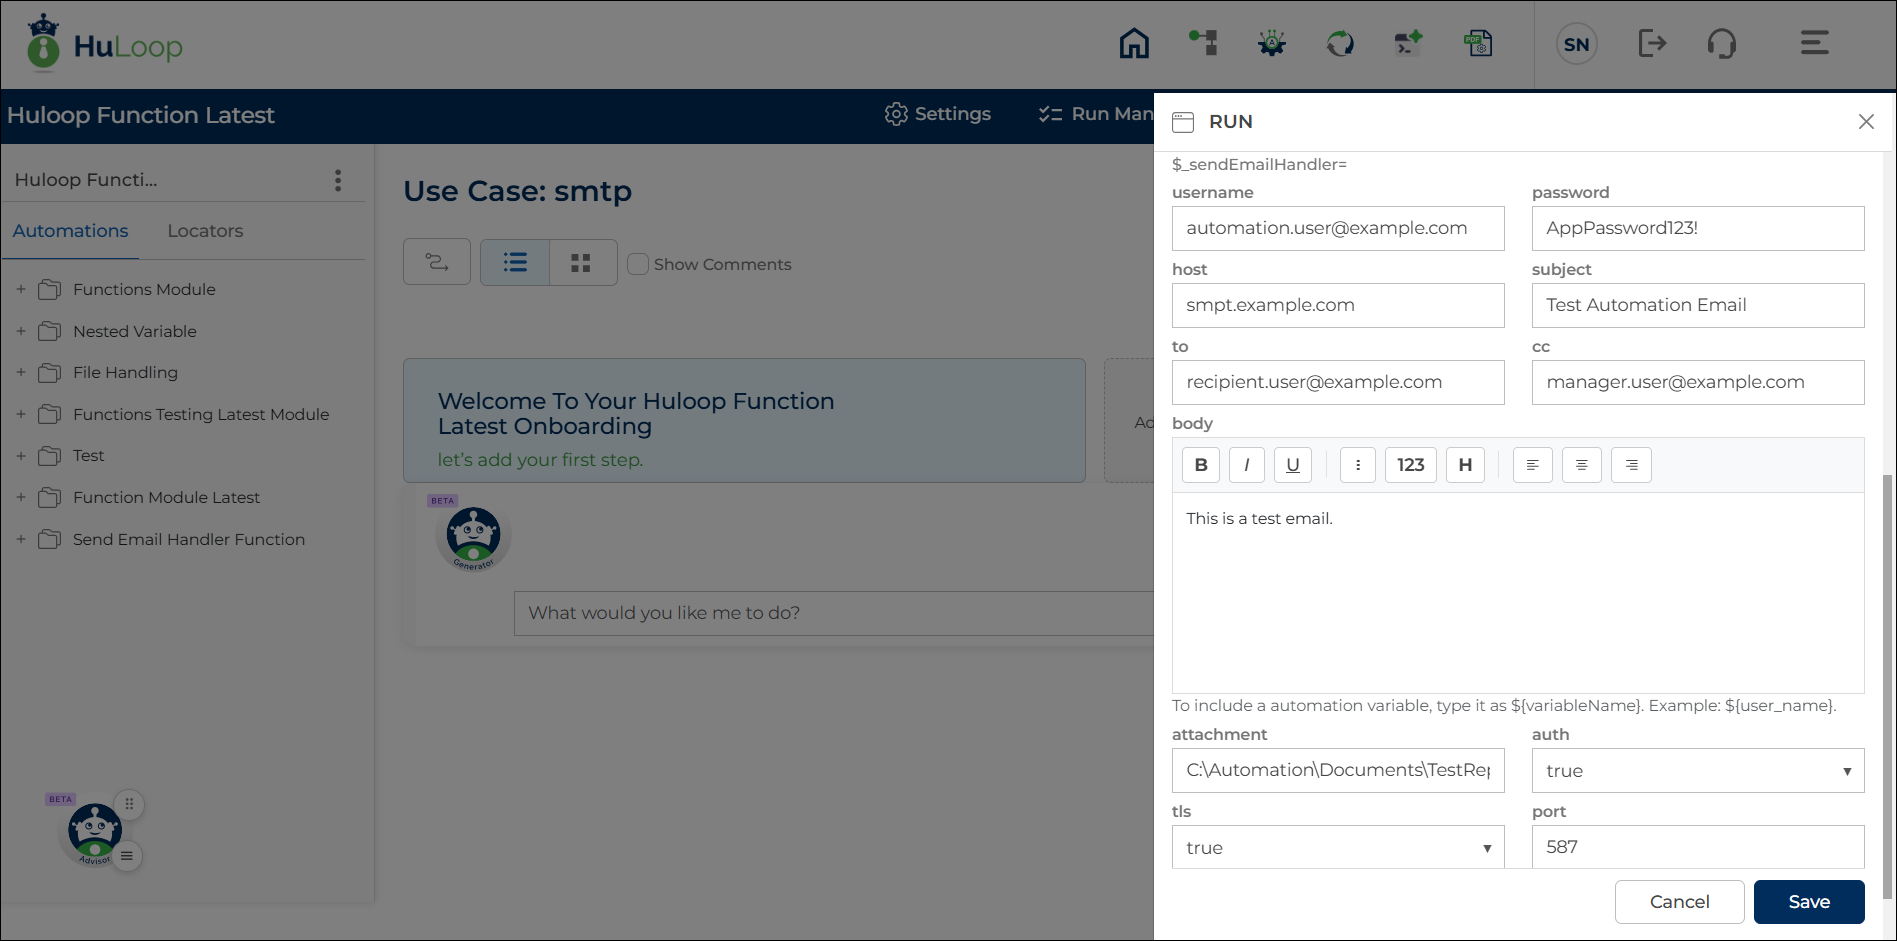
Task: Toggle the Show Comments checkbox
Action: (638, 264)
